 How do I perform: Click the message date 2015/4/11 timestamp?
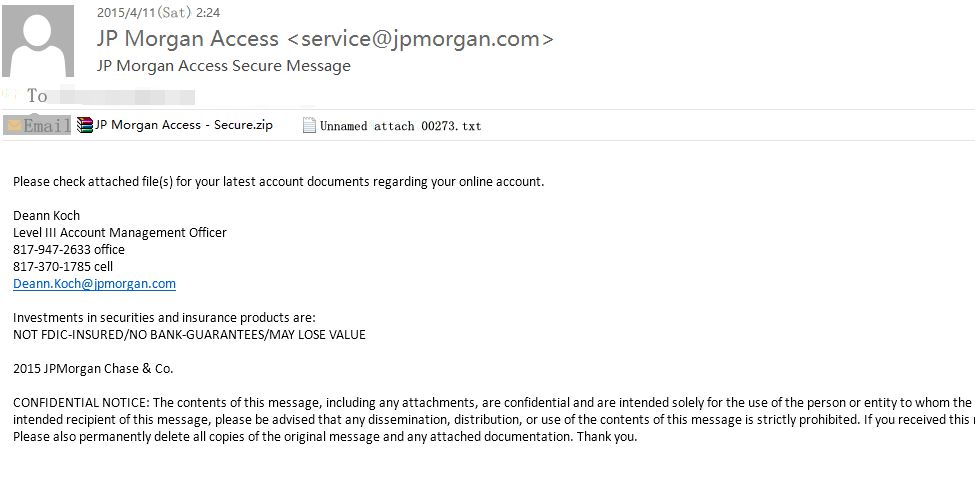point(159,12)
